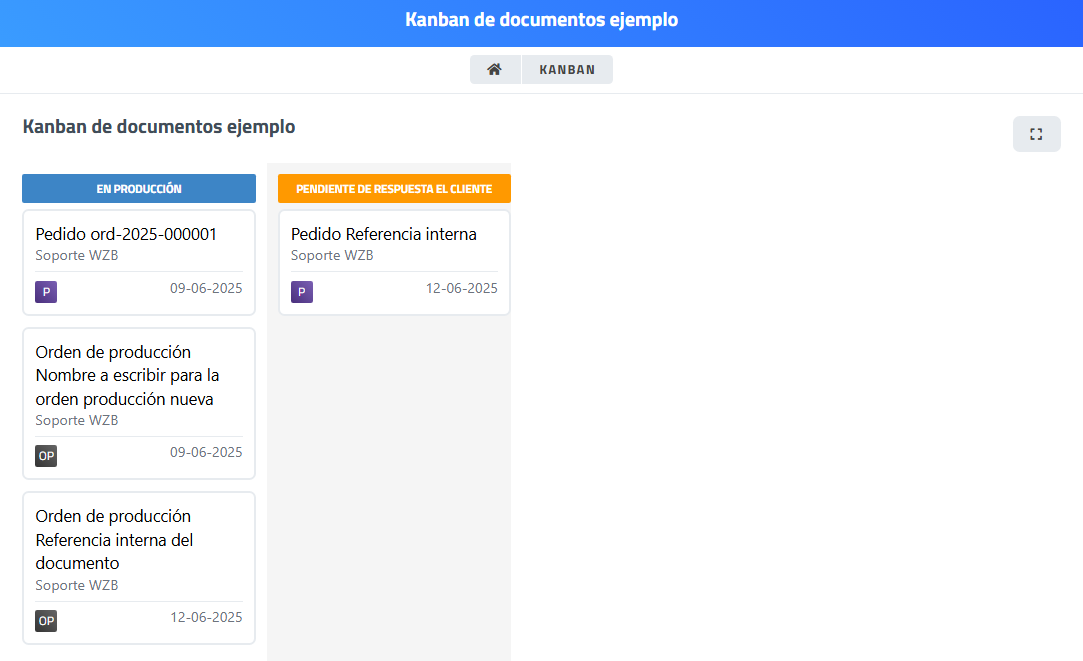Open 'Orden de producción Referencia interna del documento' card
Image resolution: width=1083 pixels, height=661 pixels.
114,540
